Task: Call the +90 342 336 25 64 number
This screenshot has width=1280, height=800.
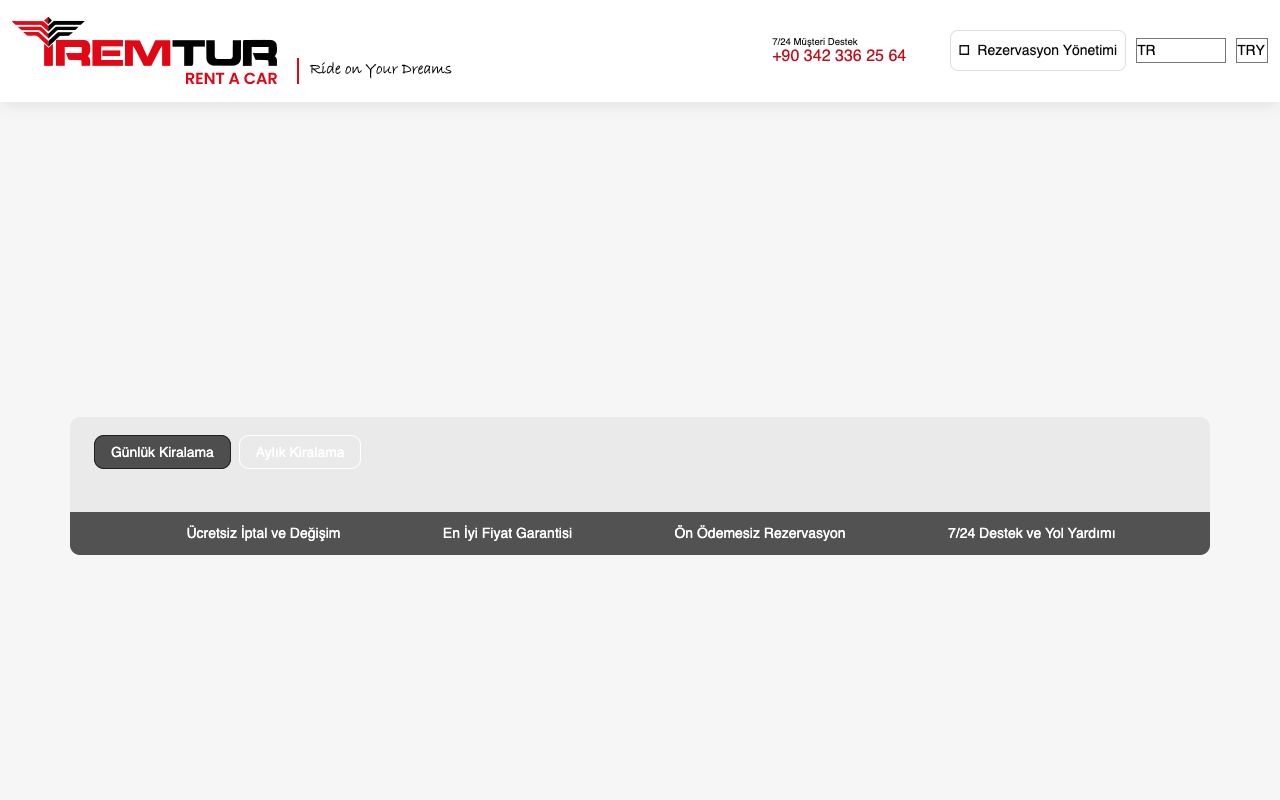Action: [x=839, y=56]
